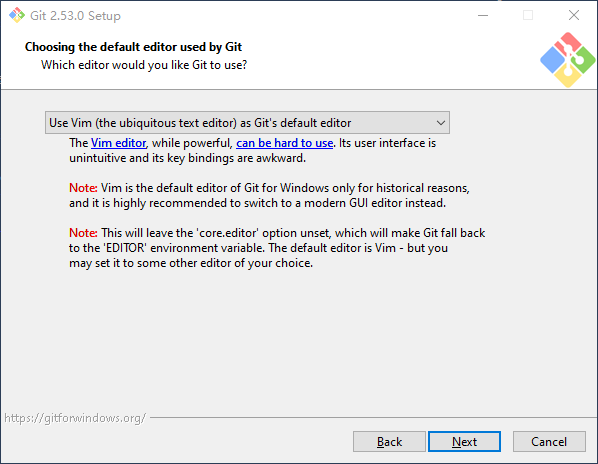This screenshot has height=464, width=598.
Task: Close the Git Setup window
Action: coord(574,15)
